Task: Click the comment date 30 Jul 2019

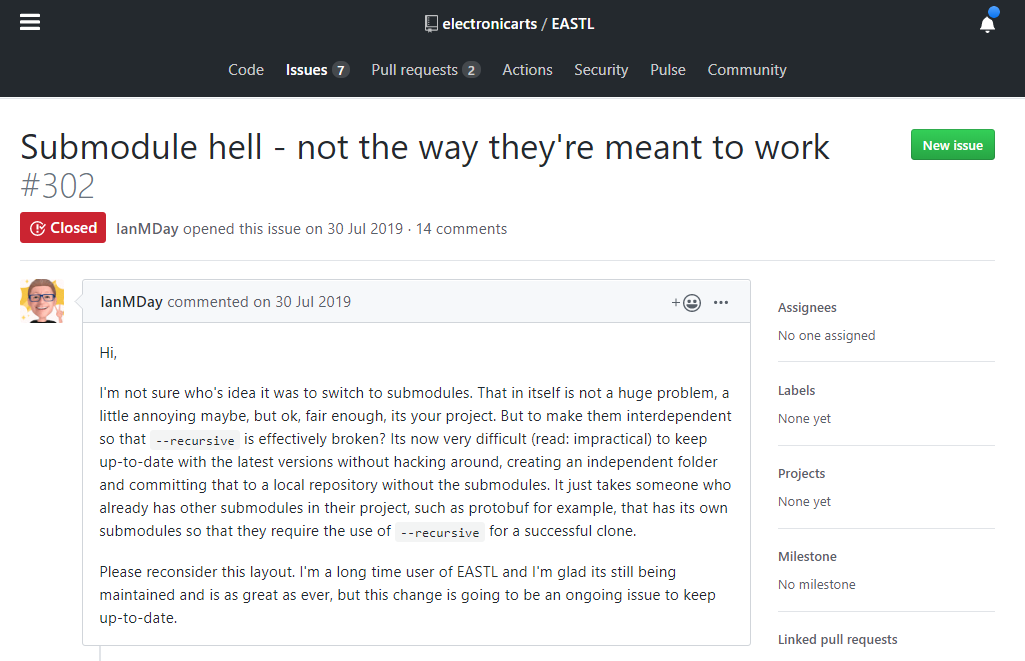Action: pos(312,302)
